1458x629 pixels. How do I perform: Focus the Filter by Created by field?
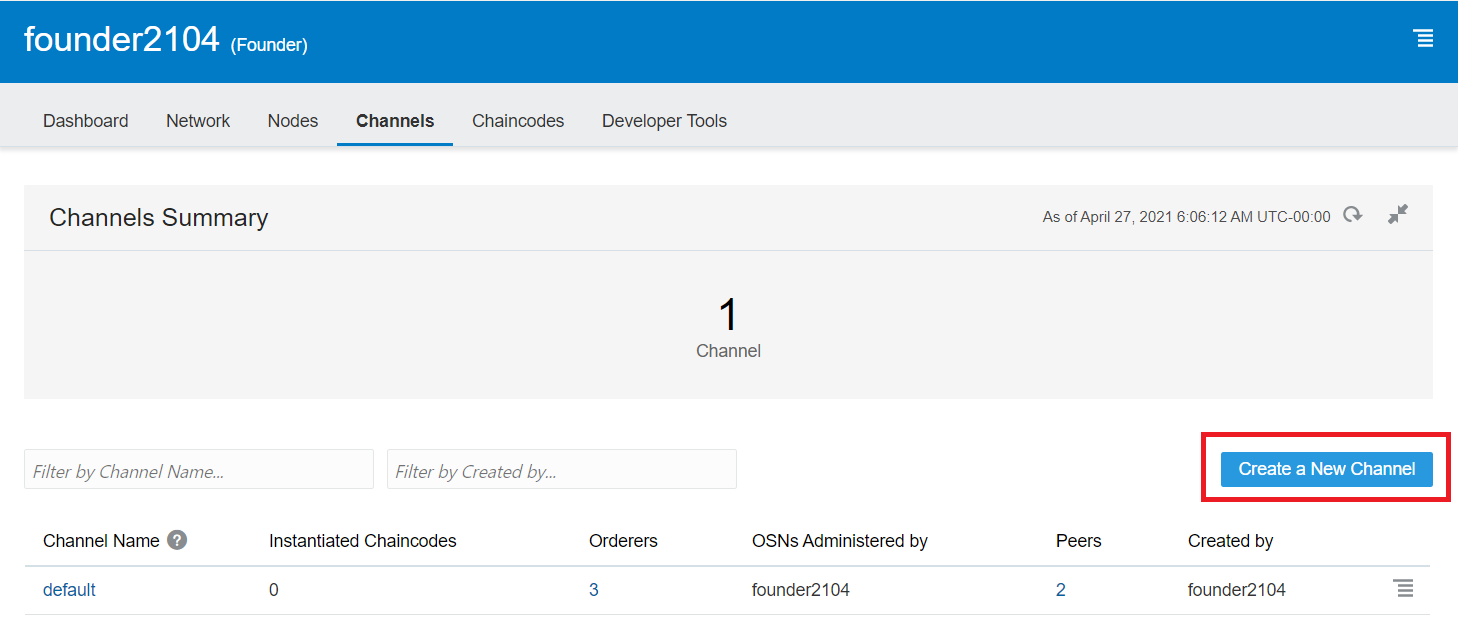coord(561,470)
